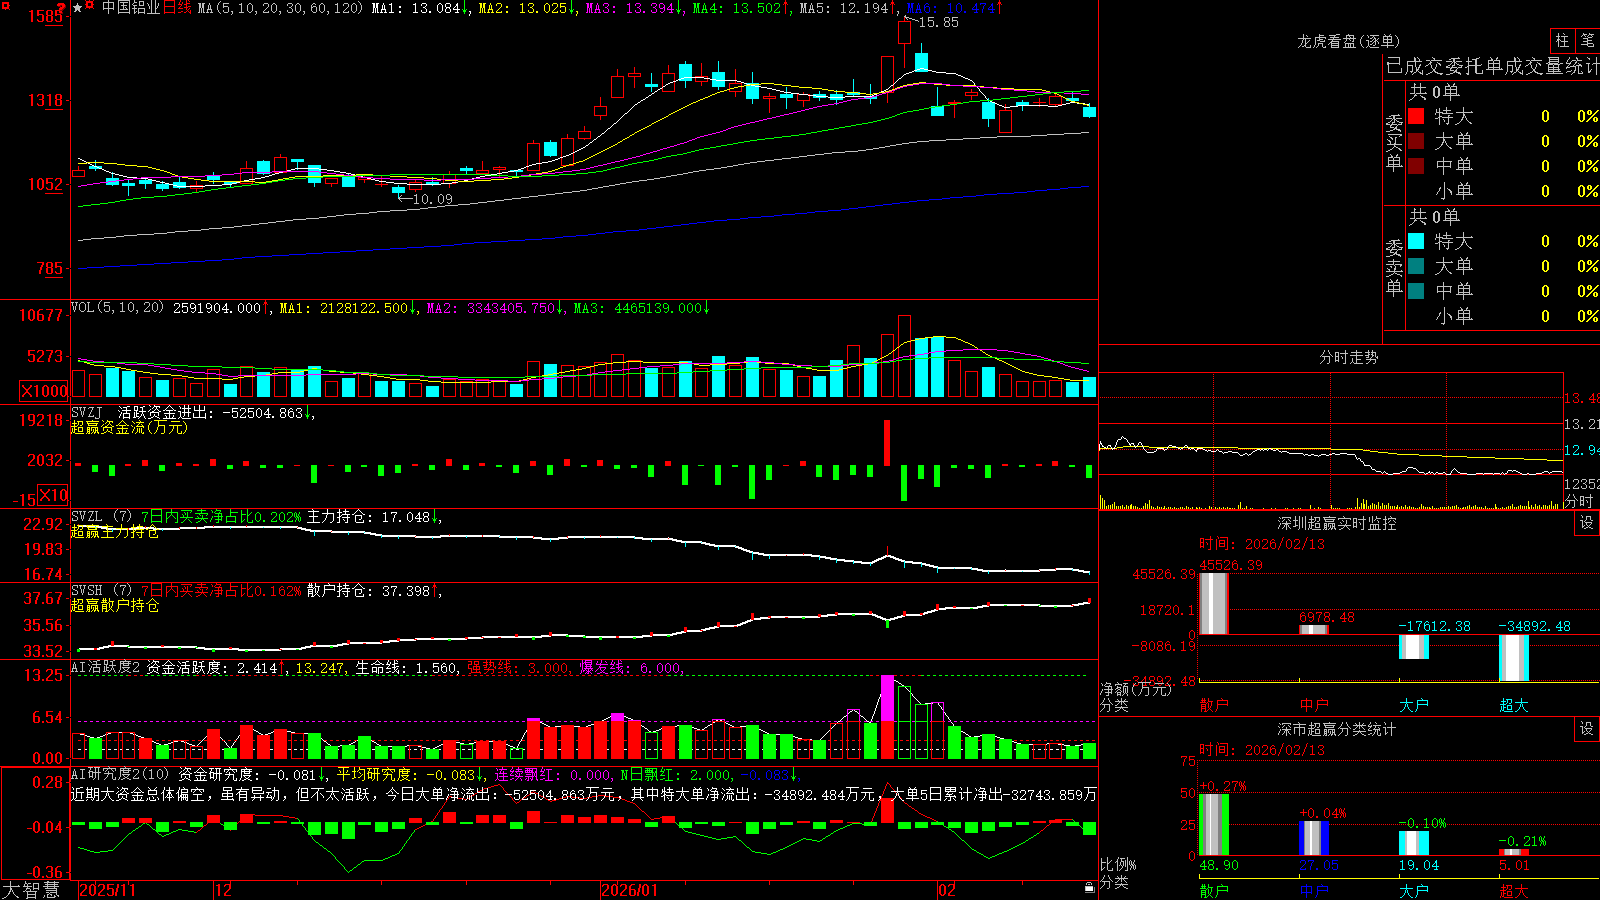Click the star favorite icon beside 中国铝业
Image resolution: width=1600 pixels, height=900 pixels.
point(78,8)
